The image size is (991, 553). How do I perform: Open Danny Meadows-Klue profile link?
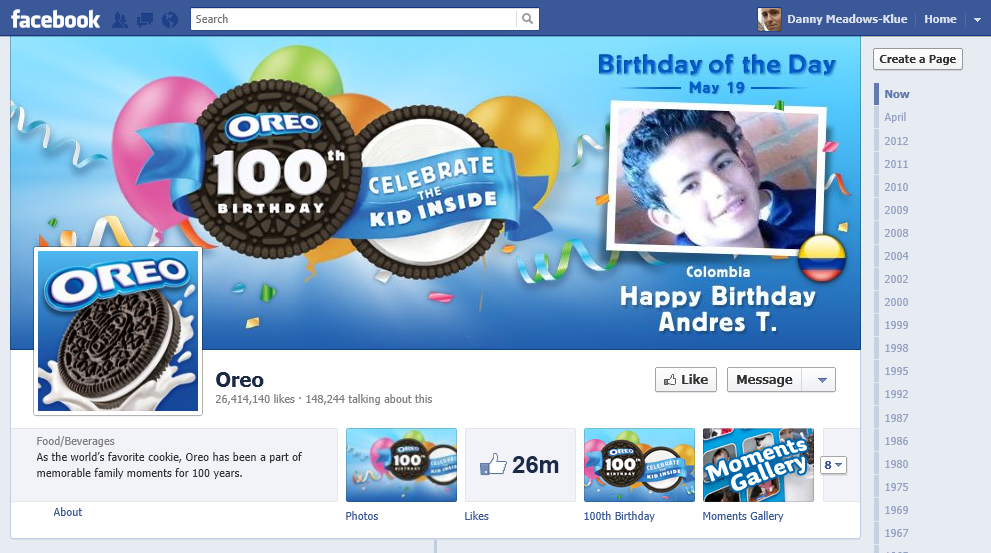point(847,19)
